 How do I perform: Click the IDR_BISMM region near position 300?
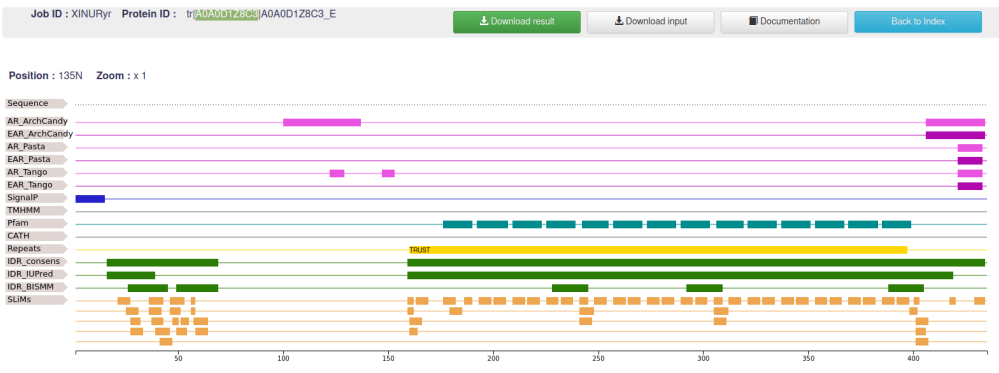pyautogui.click(x=704, y=288)
